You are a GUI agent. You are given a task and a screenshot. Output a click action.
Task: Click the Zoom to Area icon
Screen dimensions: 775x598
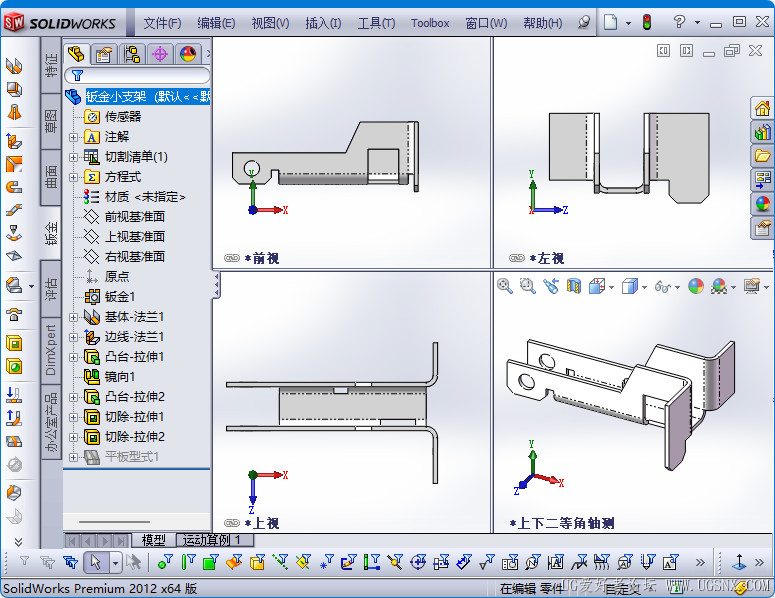(528, 286)
